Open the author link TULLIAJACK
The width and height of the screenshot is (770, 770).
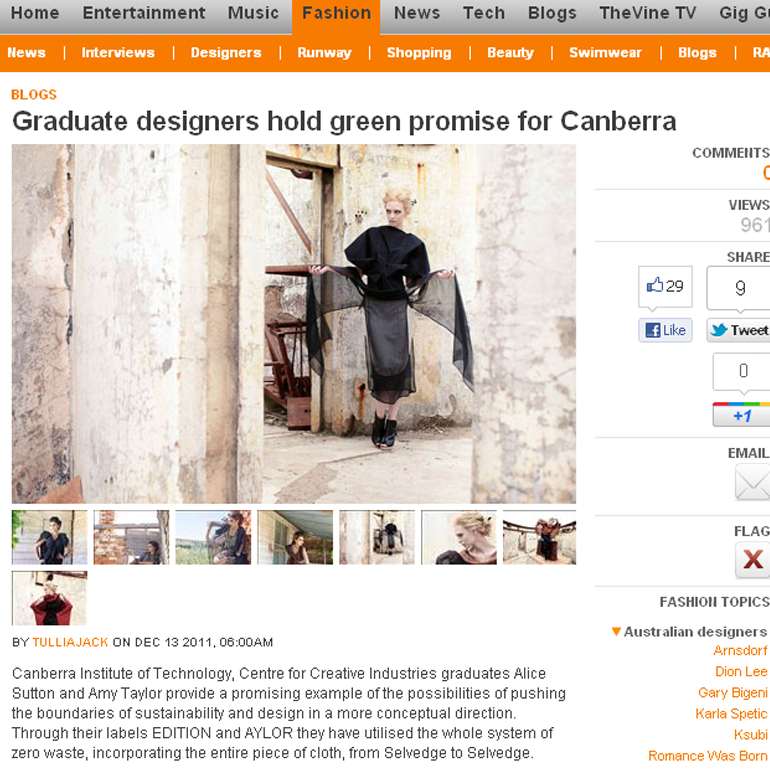70,642
